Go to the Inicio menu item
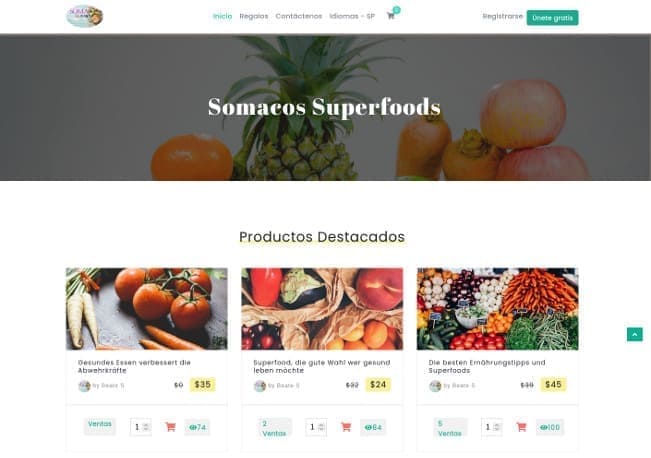651x458 pixels. tap(223, 16)
